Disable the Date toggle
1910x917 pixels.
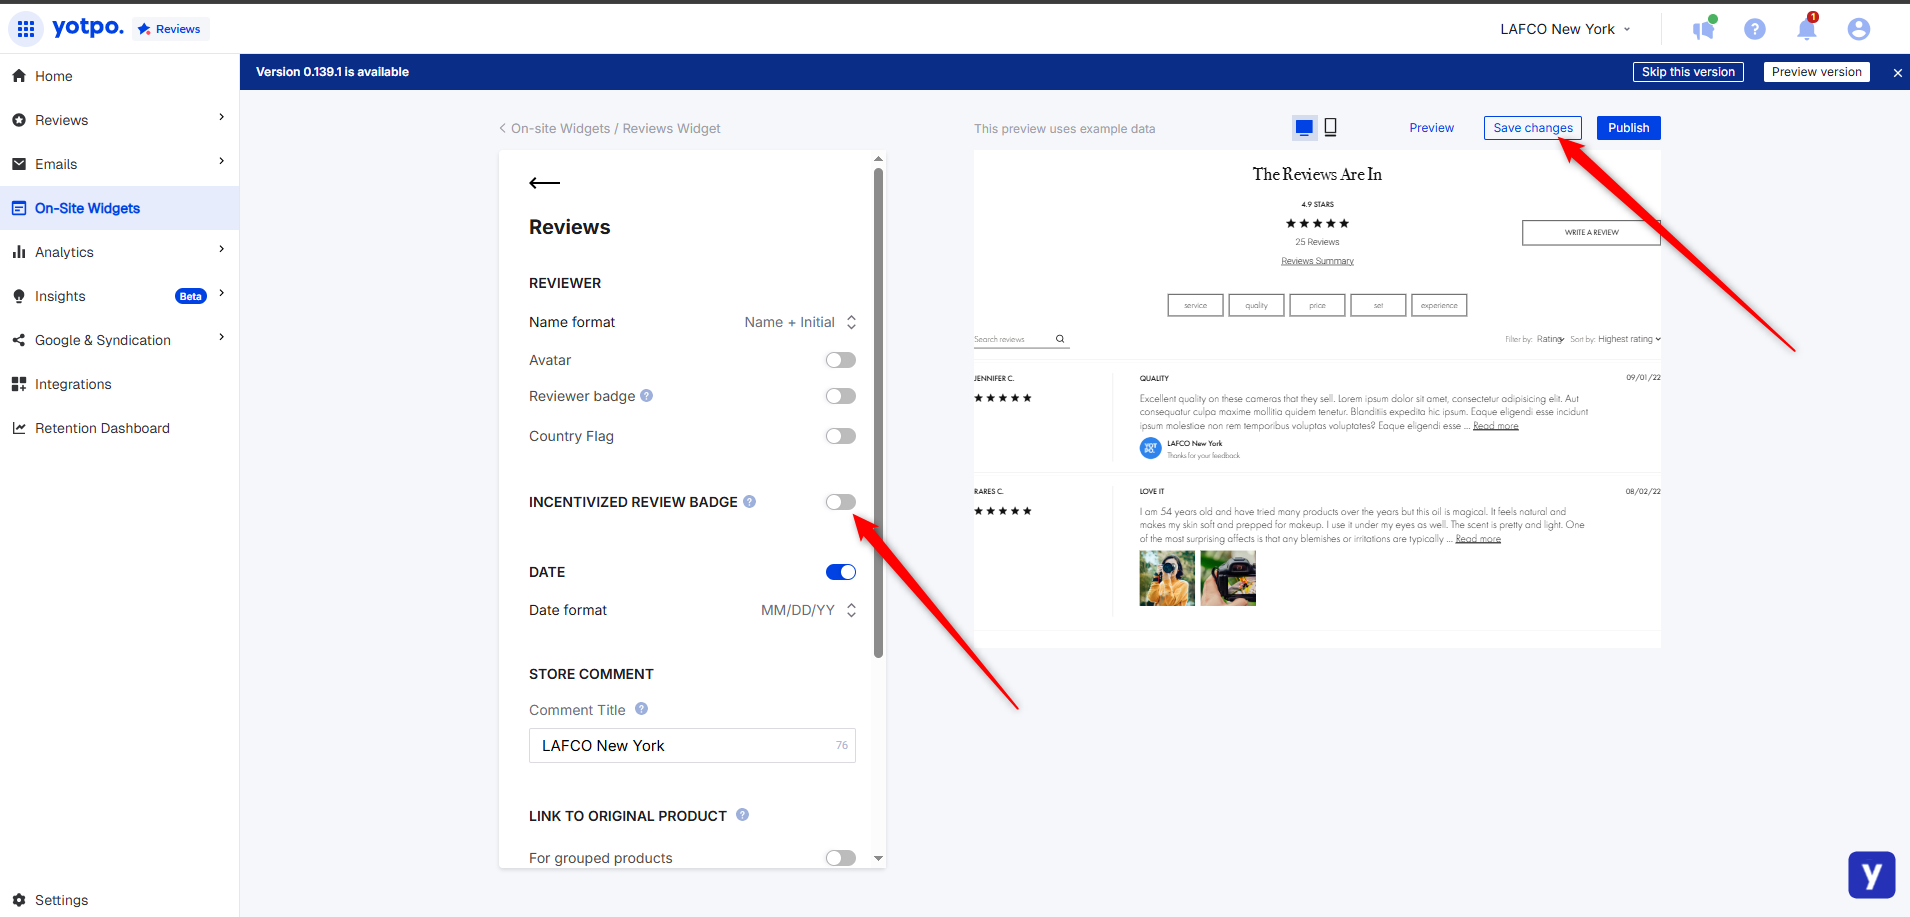point(841,572)
